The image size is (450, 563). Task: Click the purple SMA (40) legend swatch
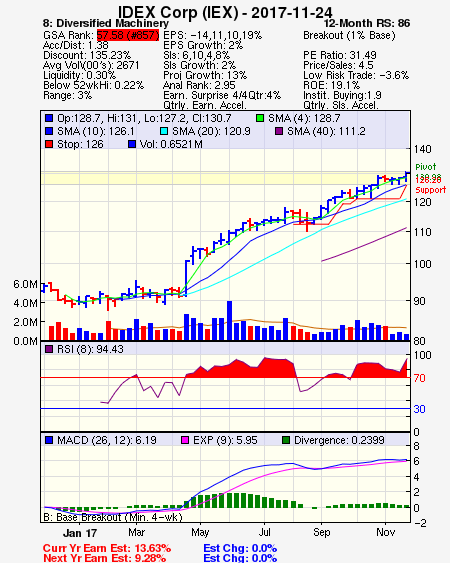[x=279, y=131]
